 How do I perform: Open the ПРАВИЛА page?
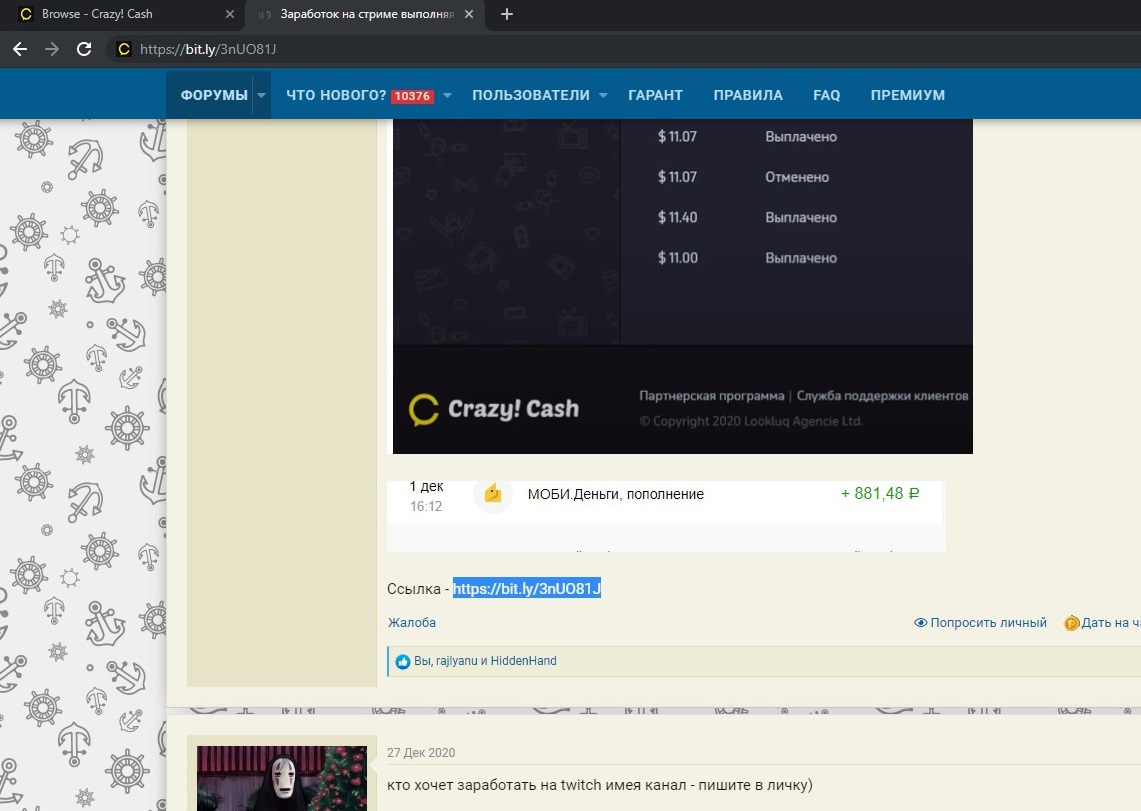(x=748, y=95)
